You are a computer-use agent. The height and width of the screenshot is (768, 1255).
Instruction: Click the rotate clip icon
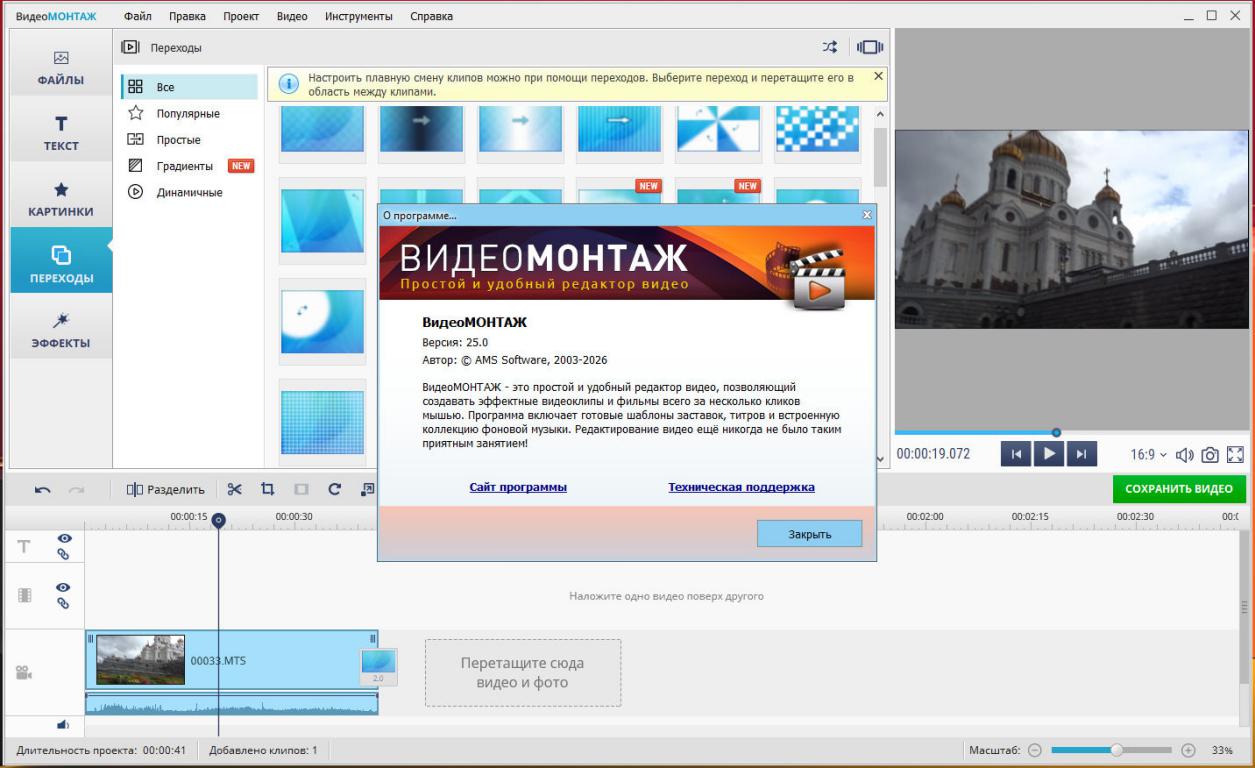[335, 489]
